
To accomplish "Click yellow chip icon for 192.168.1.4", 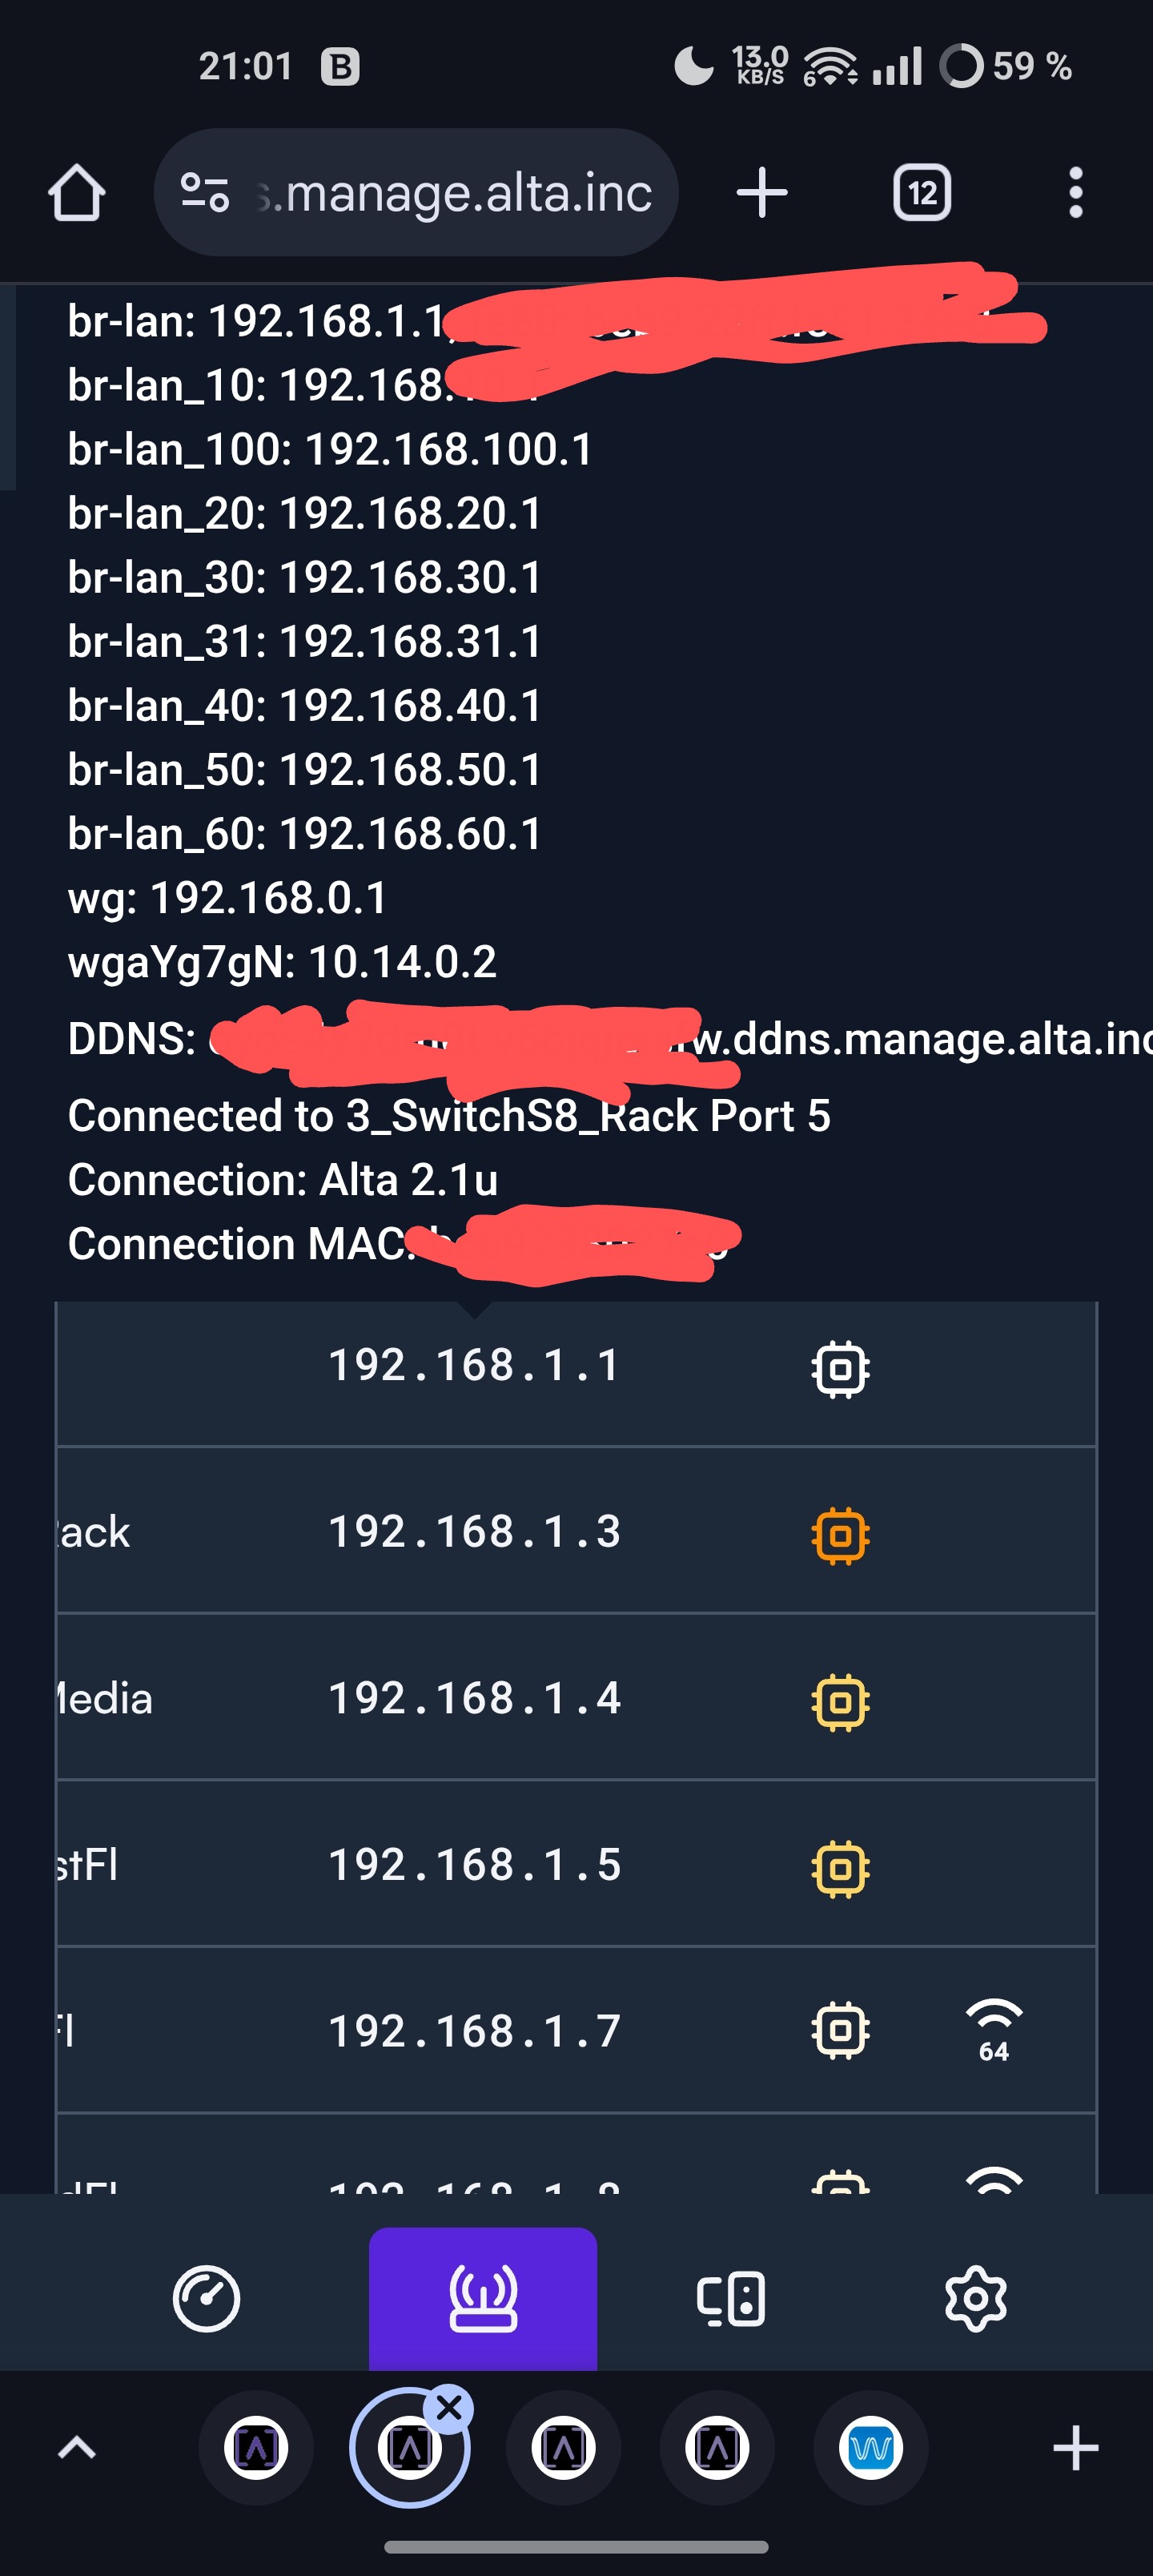I will pyautogui.click(x=840, y=1701).
